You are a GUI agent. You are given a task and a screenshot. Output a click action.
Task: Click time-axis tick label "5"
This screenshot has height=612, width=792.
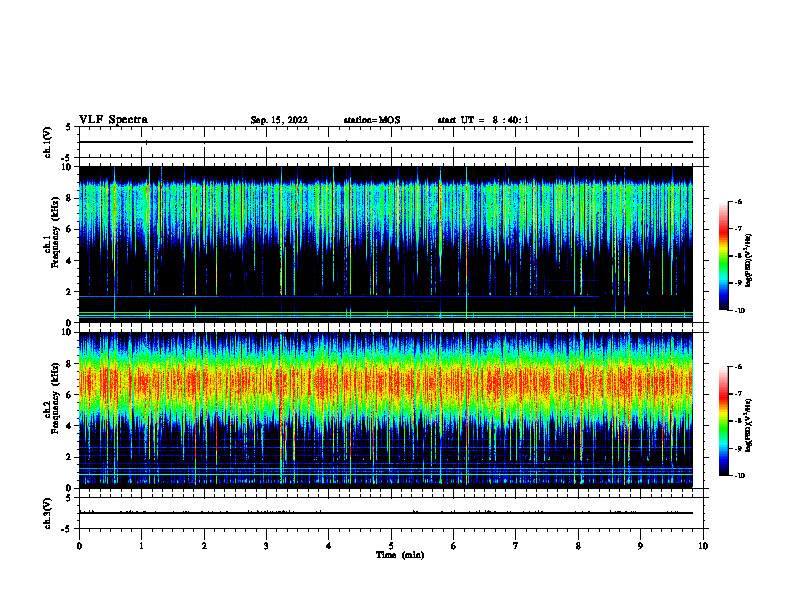[x=391, y=546]
